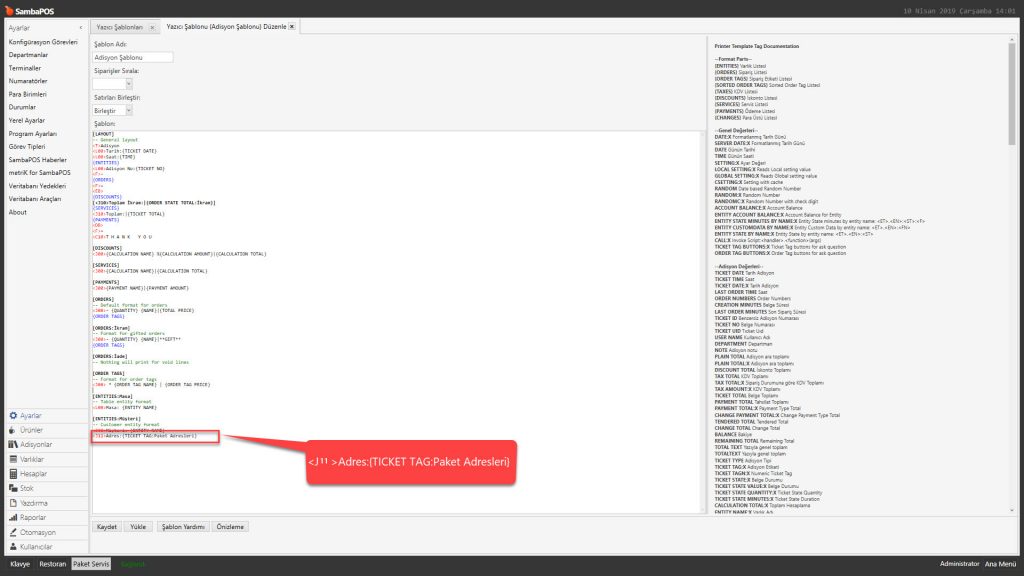
Task: Expand the Satırları Birleştir dropdown
Action: coord(127,110)
